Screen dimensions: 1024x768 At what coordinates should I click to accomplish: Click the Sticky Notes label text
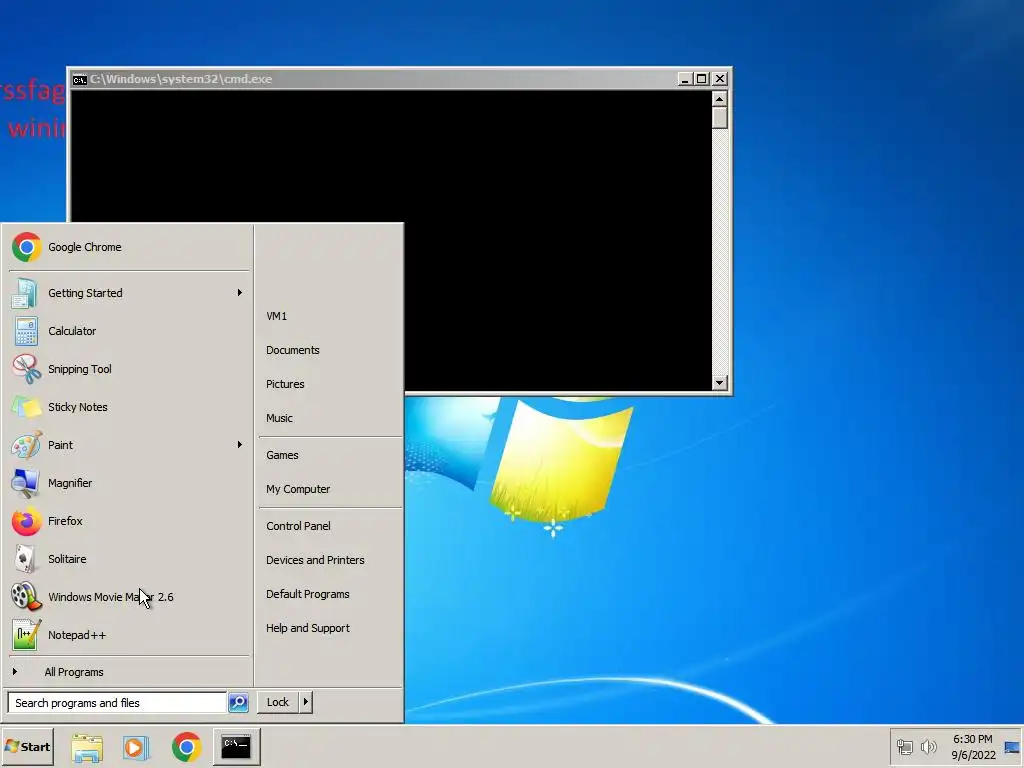[x=78, y=407]
